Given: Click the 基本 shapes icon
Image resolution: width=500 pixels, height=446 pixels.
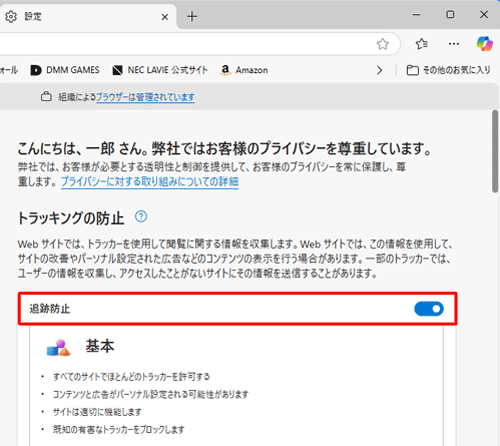Looking at the screenshot, I should [x=58, y=348].
